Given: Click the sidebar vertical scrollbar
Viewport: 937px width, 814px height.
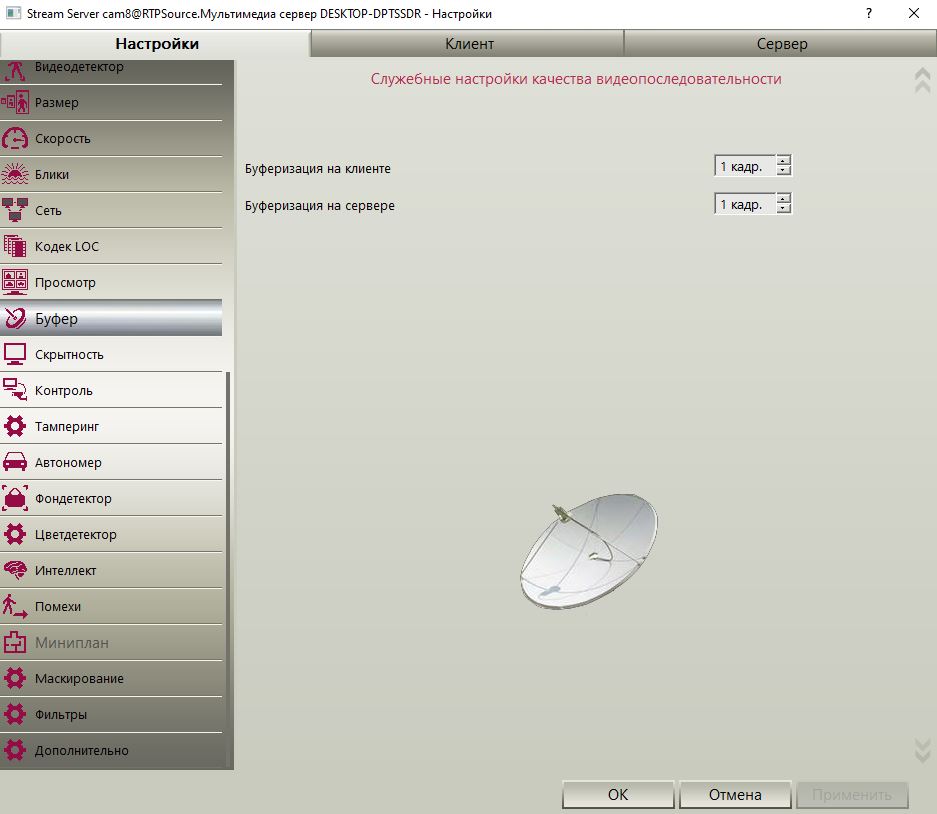Looking at the screenshot, I should 228,570.
